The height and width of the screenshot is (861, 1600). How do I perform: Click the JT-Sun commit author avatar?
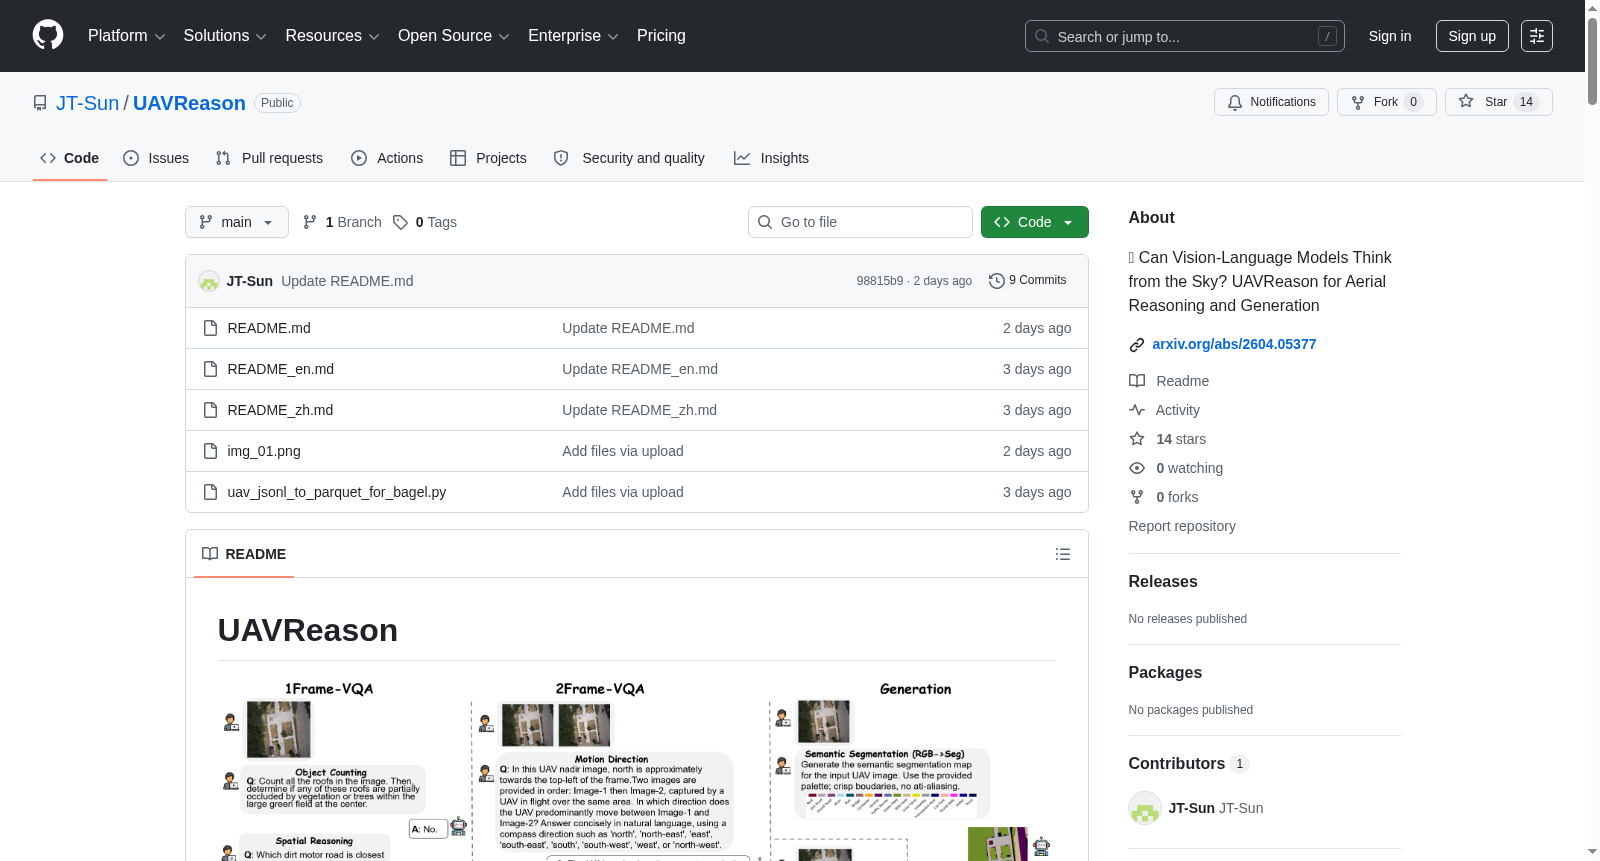tap(209, 281)
